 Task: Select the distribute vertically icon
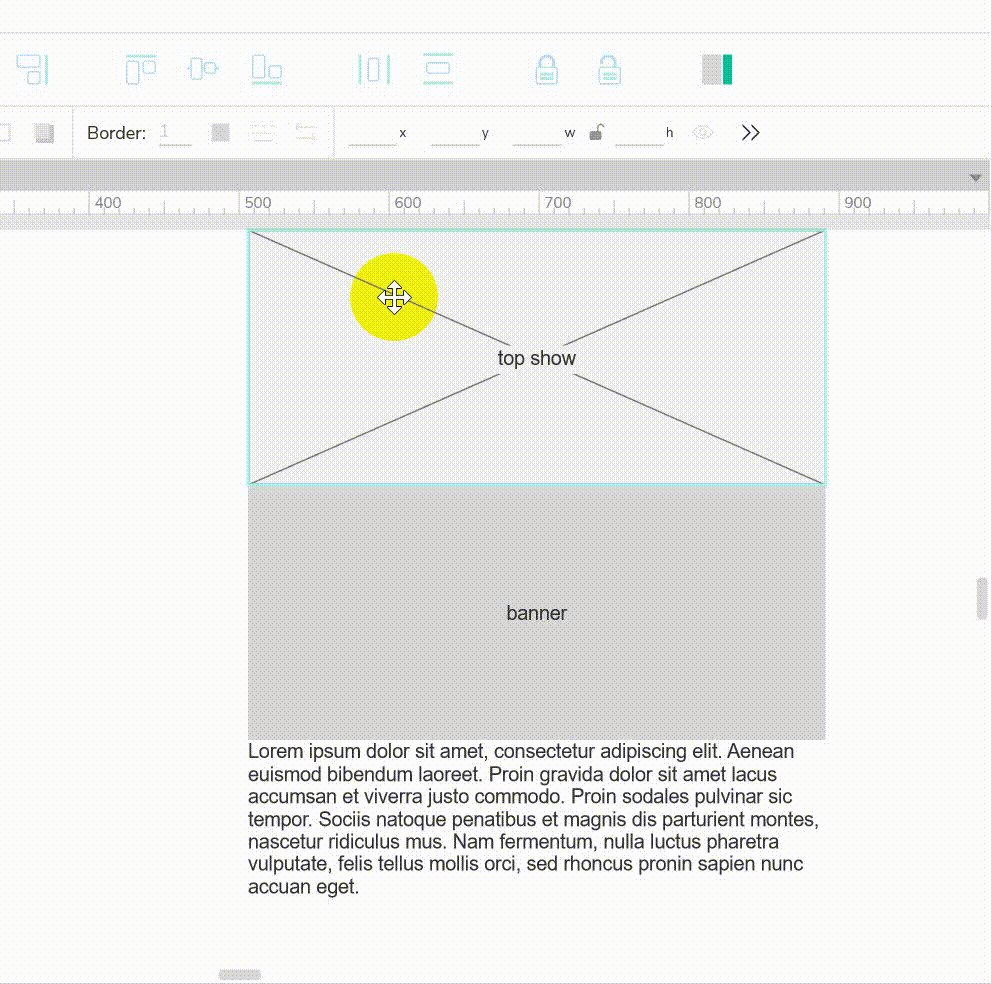[440, 68]
